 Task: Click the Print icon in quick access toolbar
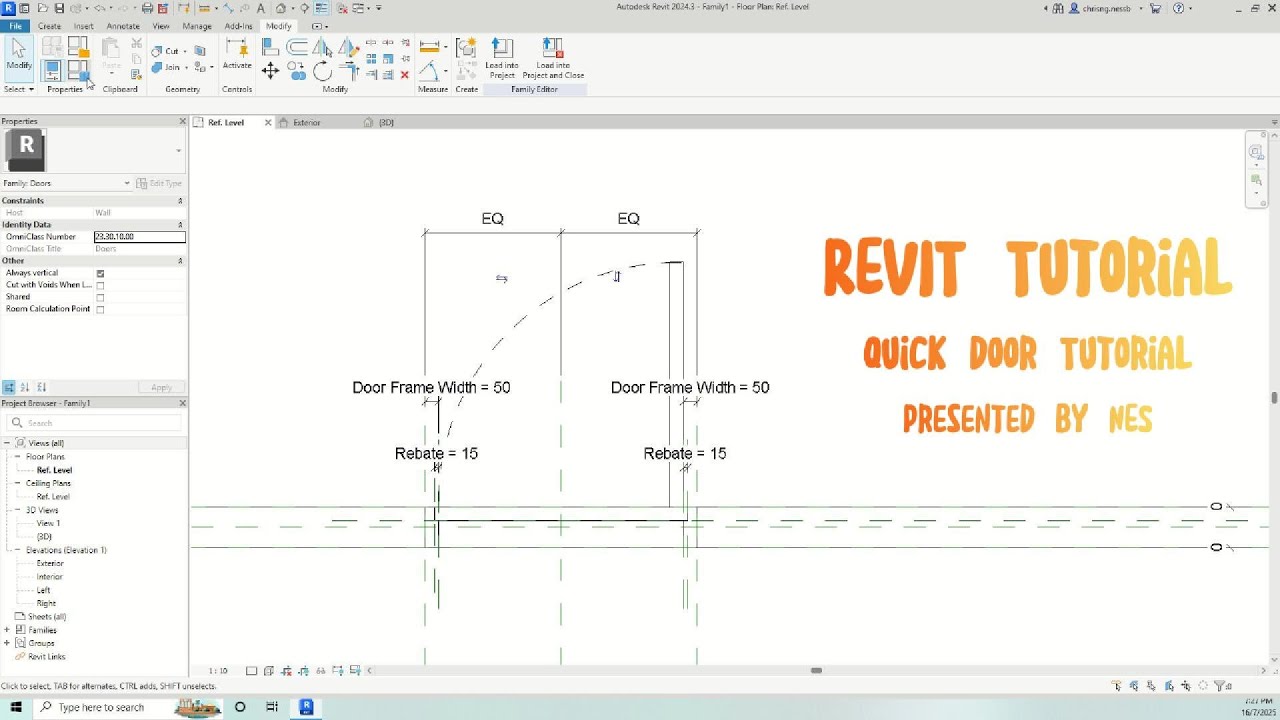coord(148,8)
